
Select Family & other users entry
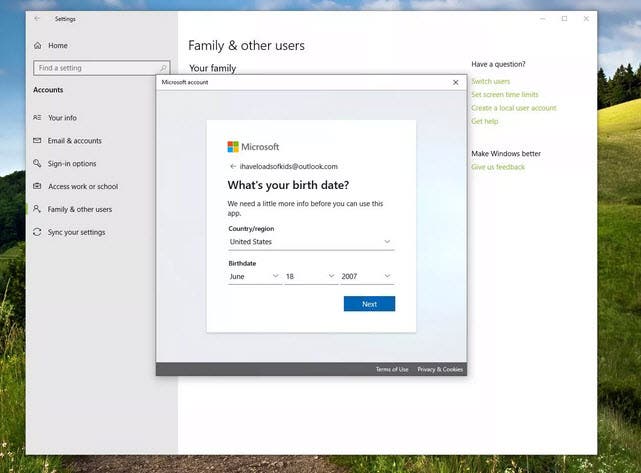pyautogui.click(x=80, y=209)
